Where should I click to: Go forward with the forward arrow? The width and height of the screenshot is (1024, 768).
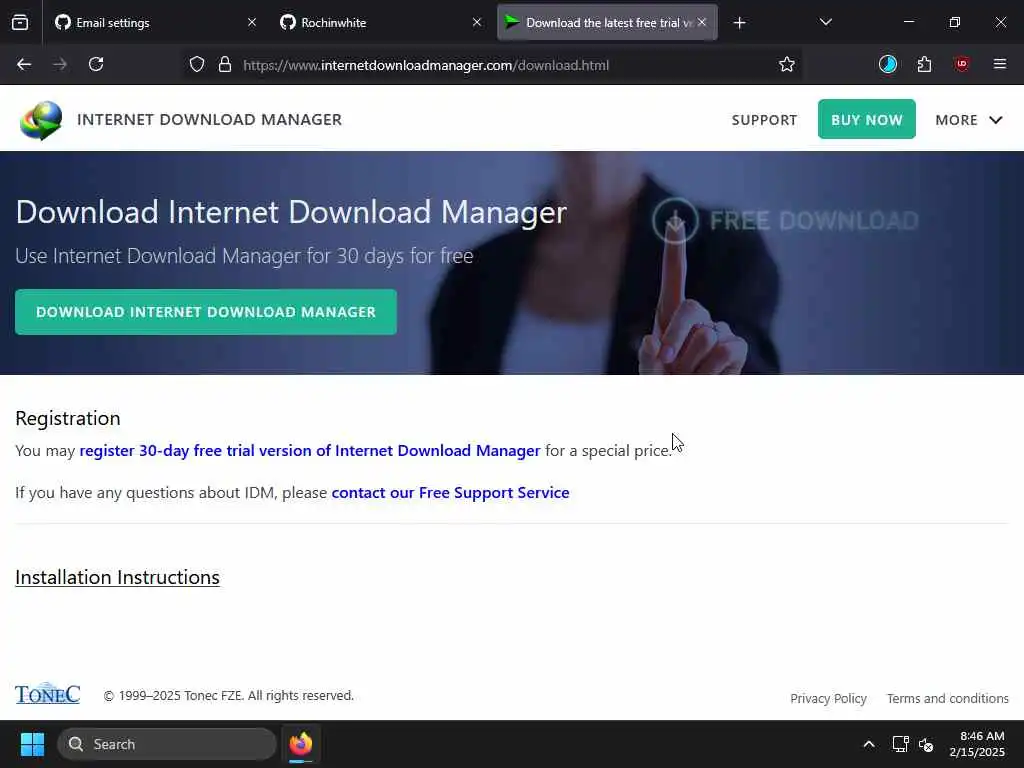tap(60, 64)
